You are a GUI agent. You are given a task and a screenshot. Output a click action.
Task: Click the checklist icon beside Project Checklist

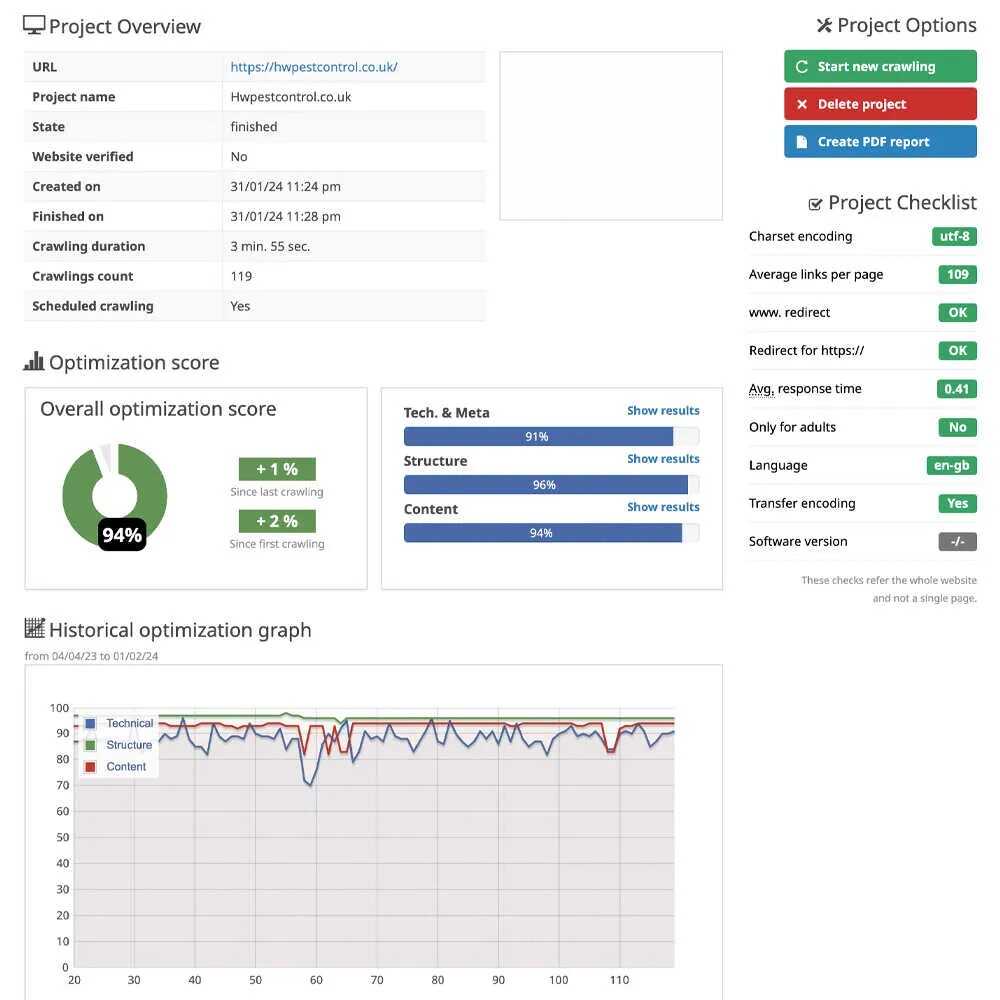tap(815, 204)
